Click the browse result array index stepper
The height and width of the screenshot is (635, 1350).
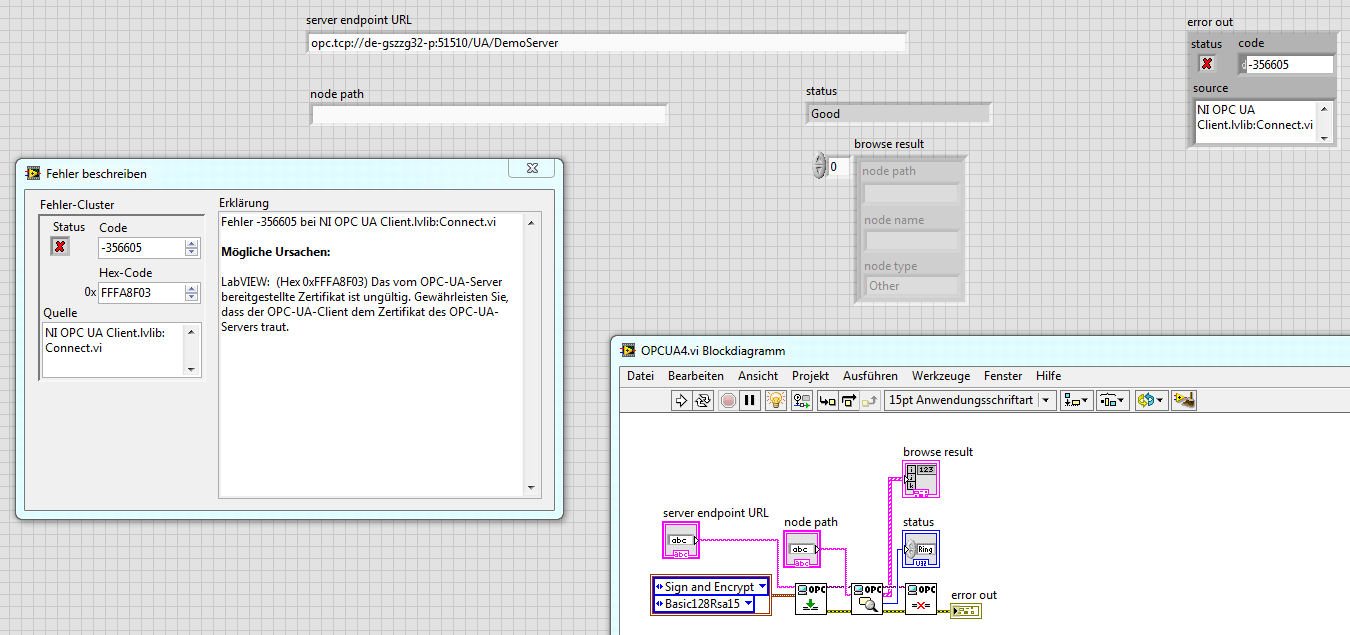pos(820,166)
